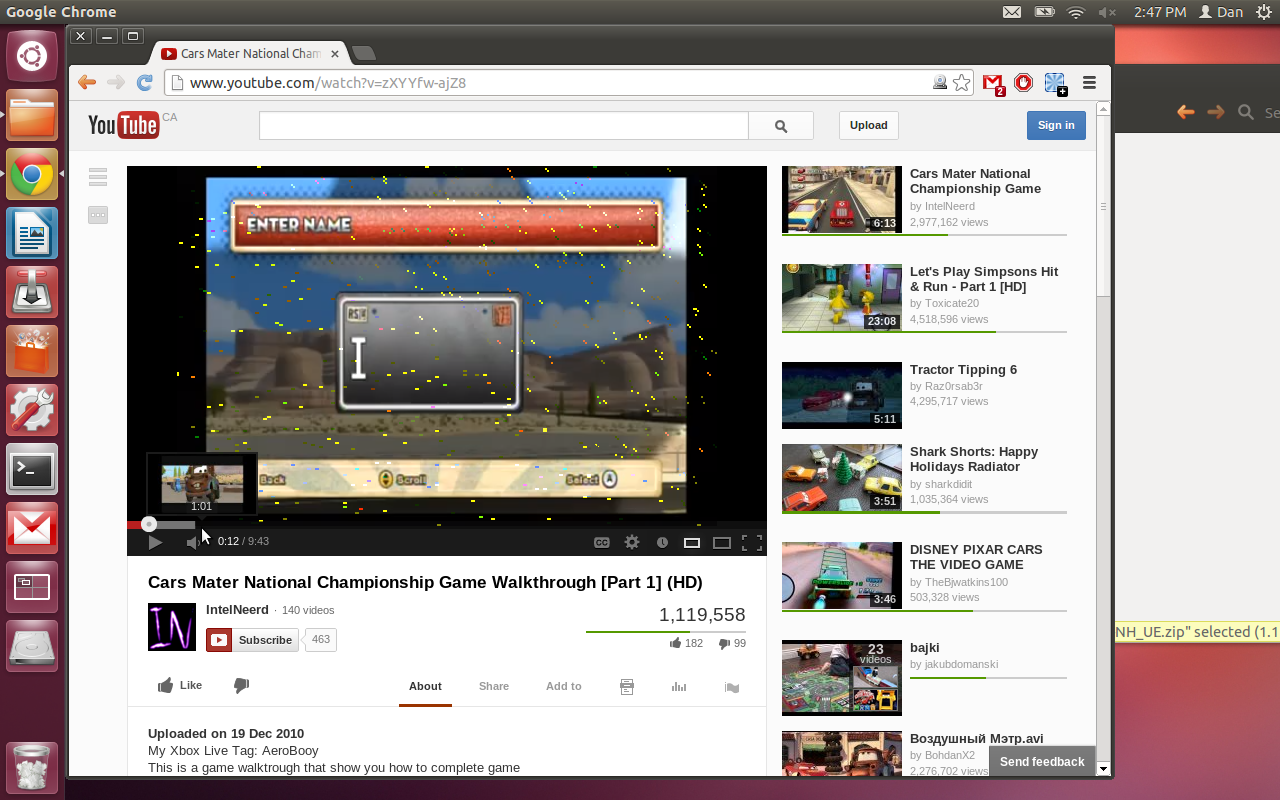Click the YouTube search box
Screen dimensions: 1280x800
(503, 125)
